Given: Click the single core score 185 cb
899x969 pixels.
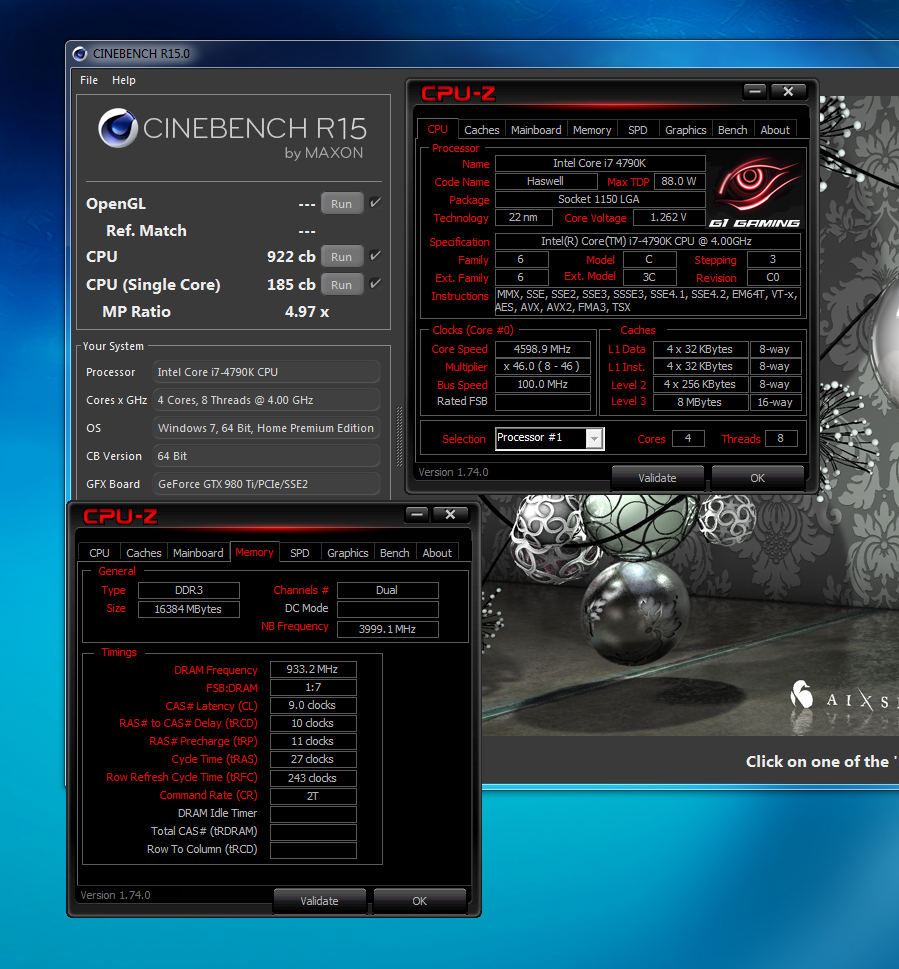Looking at the screenshot, I should pyautogui.click(x=291, y=284).
